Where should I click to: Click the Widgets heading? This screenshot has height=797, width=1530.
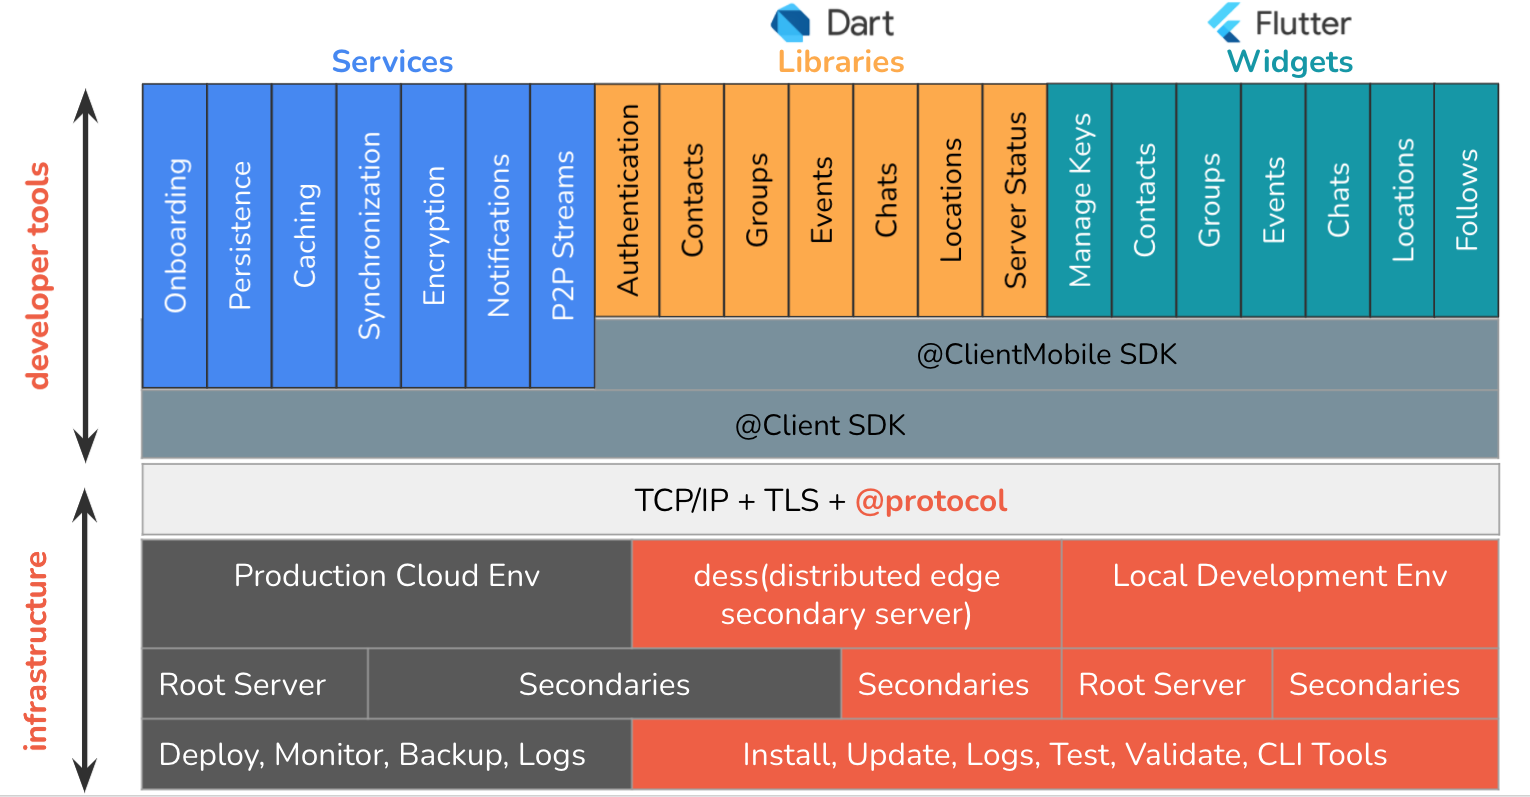(x=1290, y=62)
